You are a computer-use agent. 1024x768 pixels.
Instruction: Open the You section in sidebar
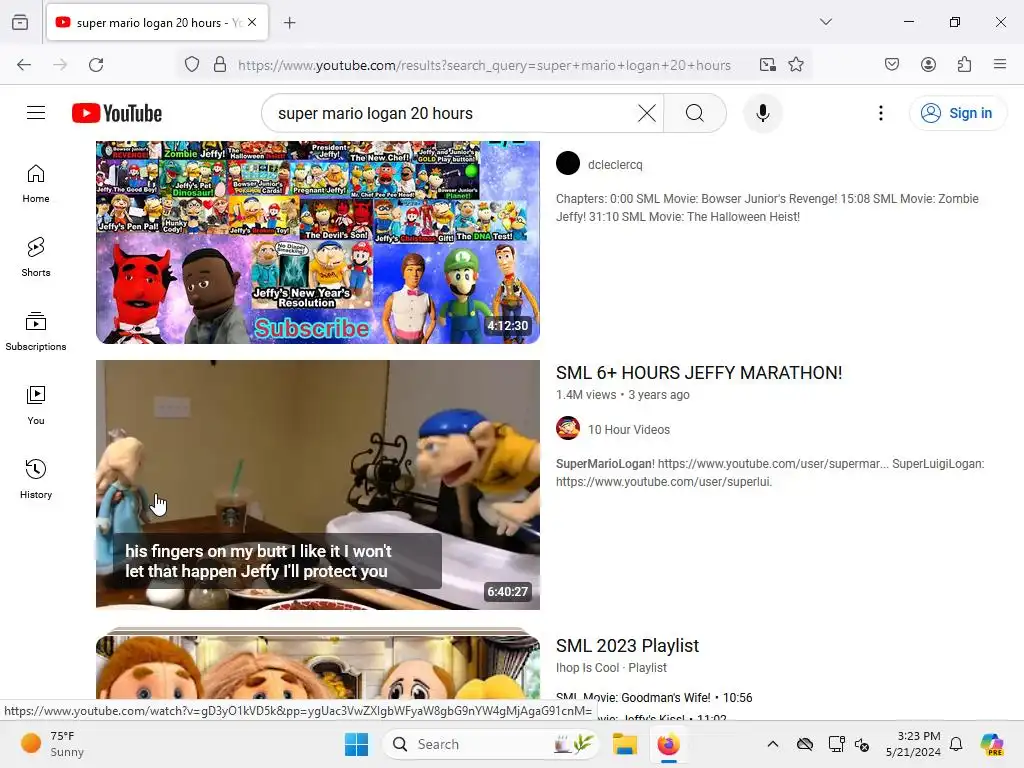[x=36, y=406]
